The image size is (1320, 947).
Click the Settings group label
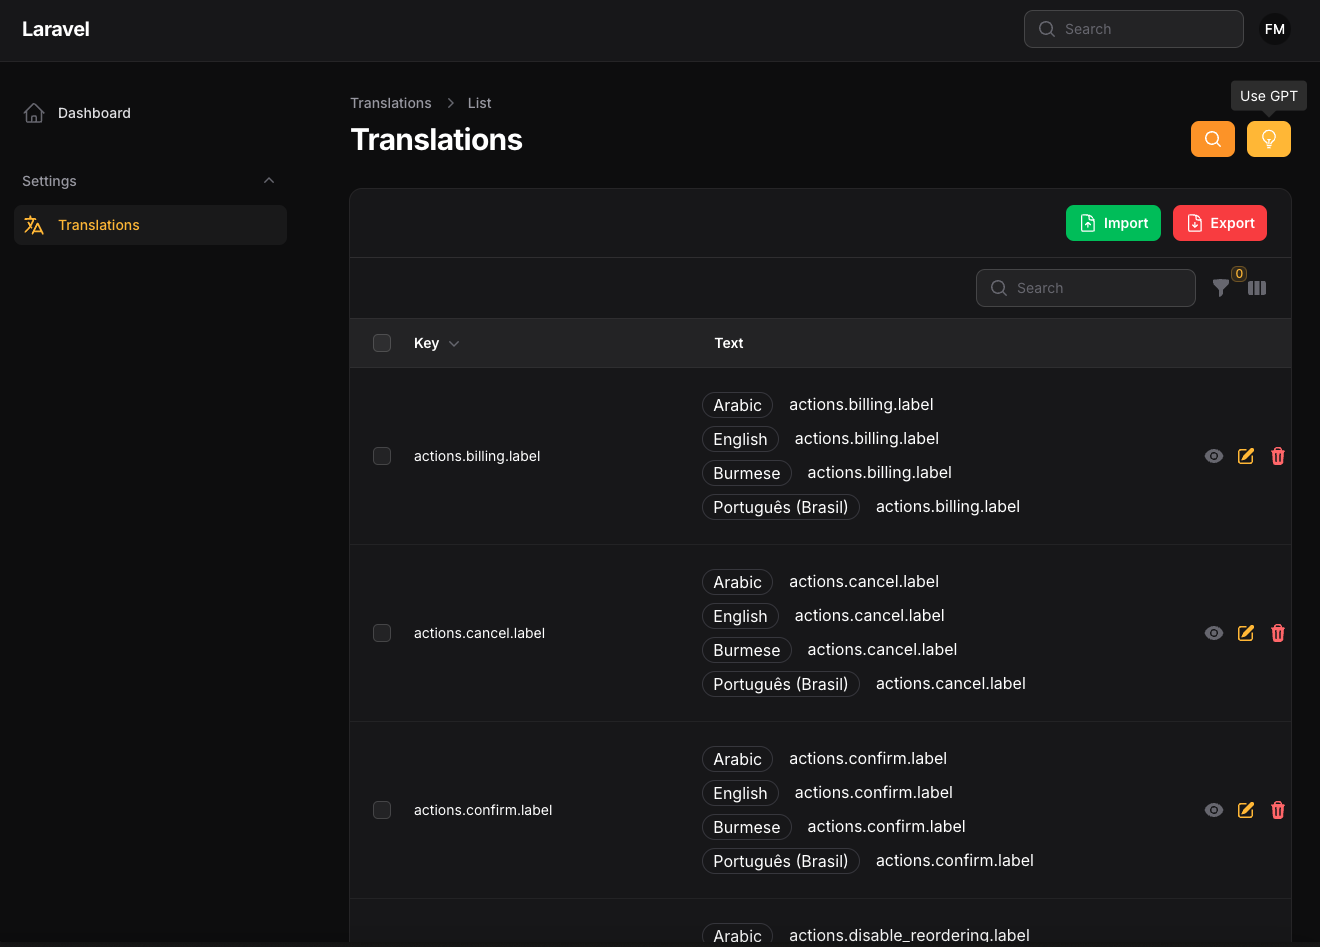coord(49,181)
